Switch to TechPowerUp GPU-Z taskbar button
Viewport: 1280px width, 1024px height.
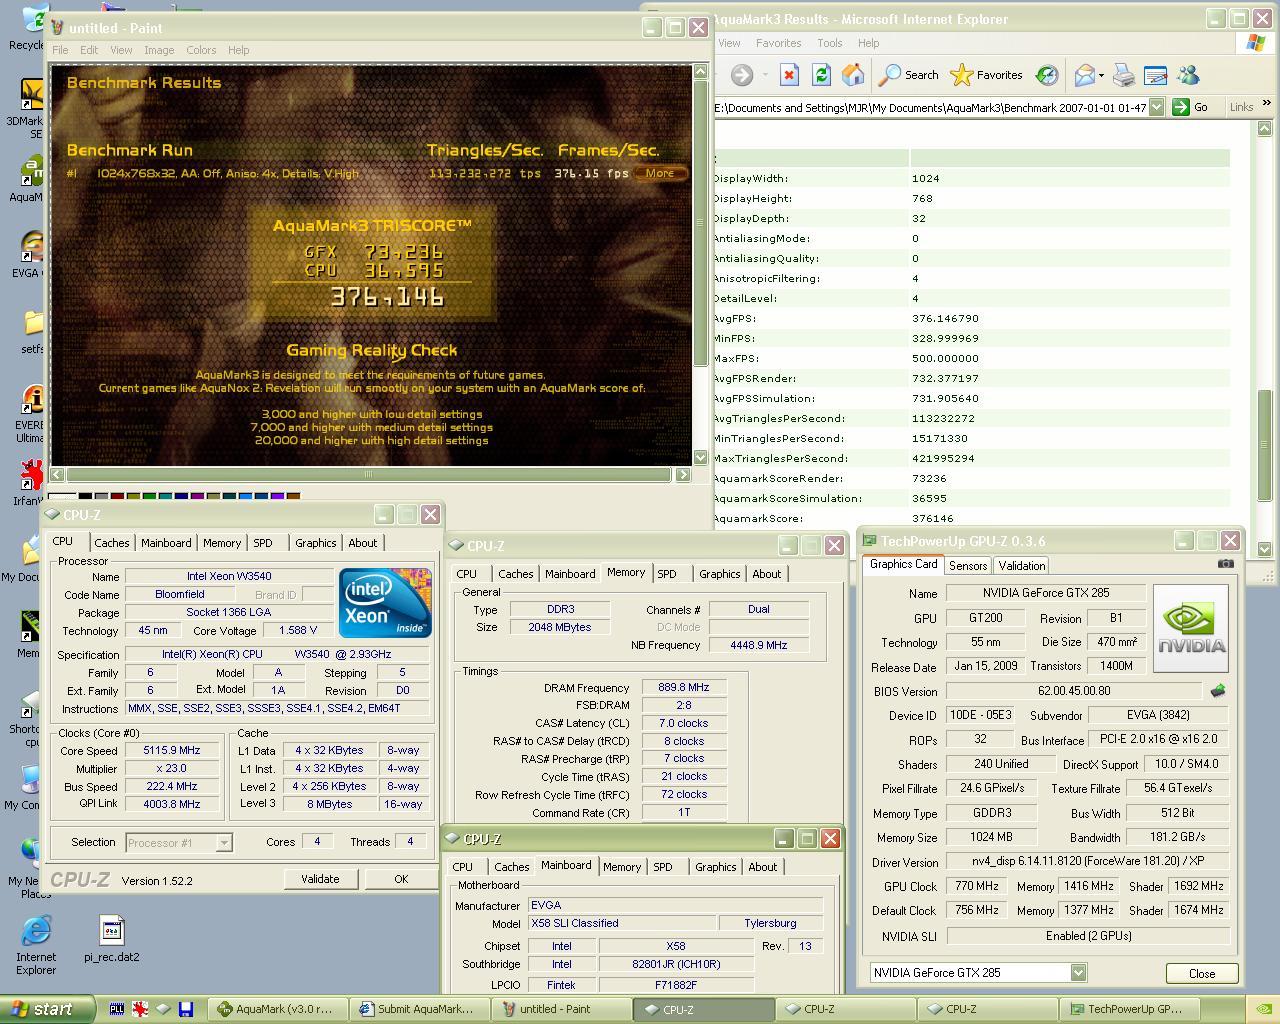(x=1128, y=1010)
